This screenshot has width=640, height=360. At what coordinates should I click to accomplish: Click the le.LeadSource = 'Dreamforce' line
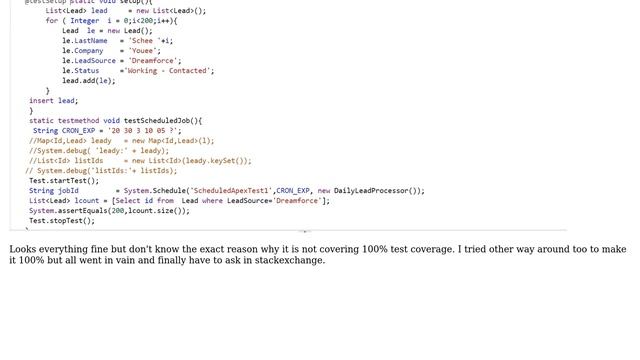tap(122, 60)
